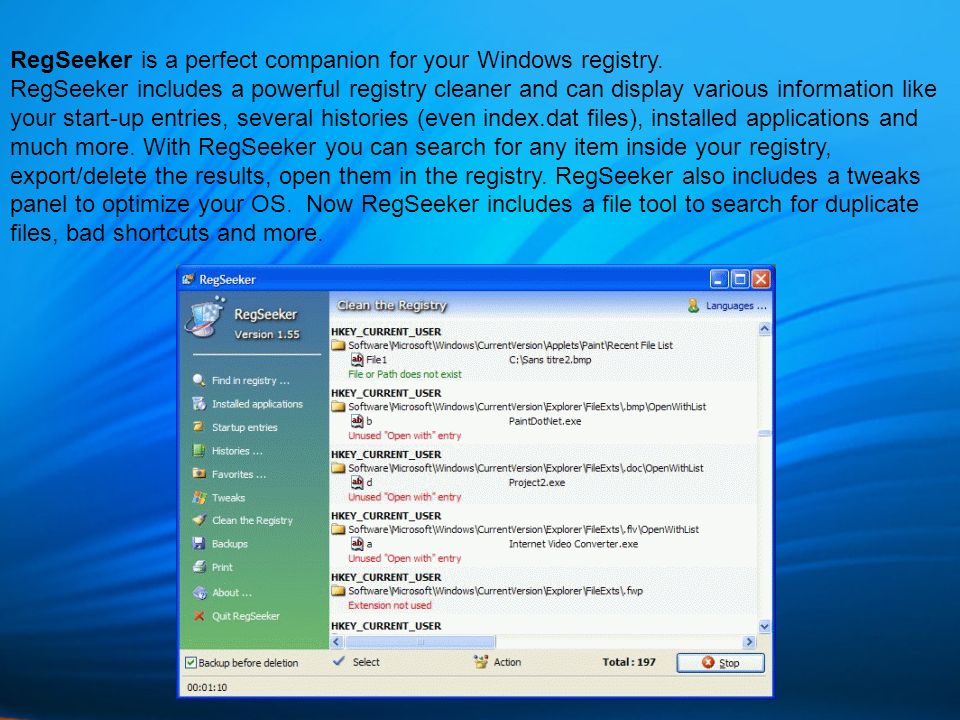The width and height of the screenshot is (960, 720).
Task: Select the 'Internet Video Converter.exe' value
Action: coord(573,544)
